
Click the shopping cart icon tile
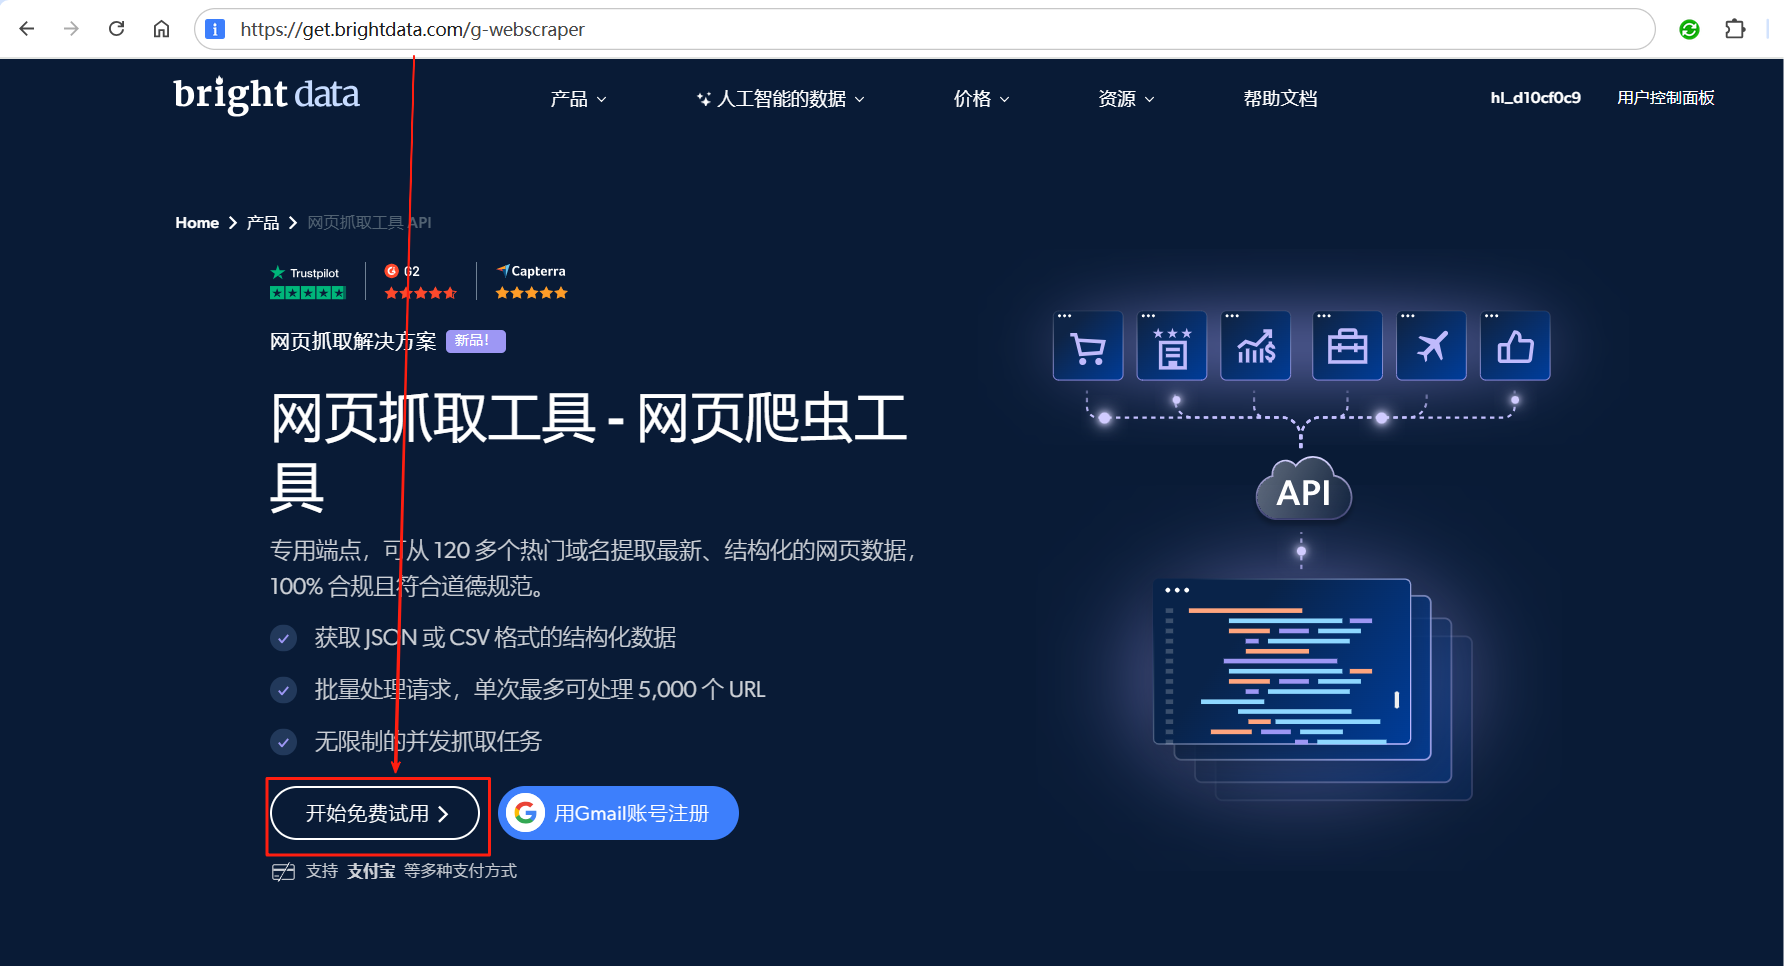click(1088, 347)
